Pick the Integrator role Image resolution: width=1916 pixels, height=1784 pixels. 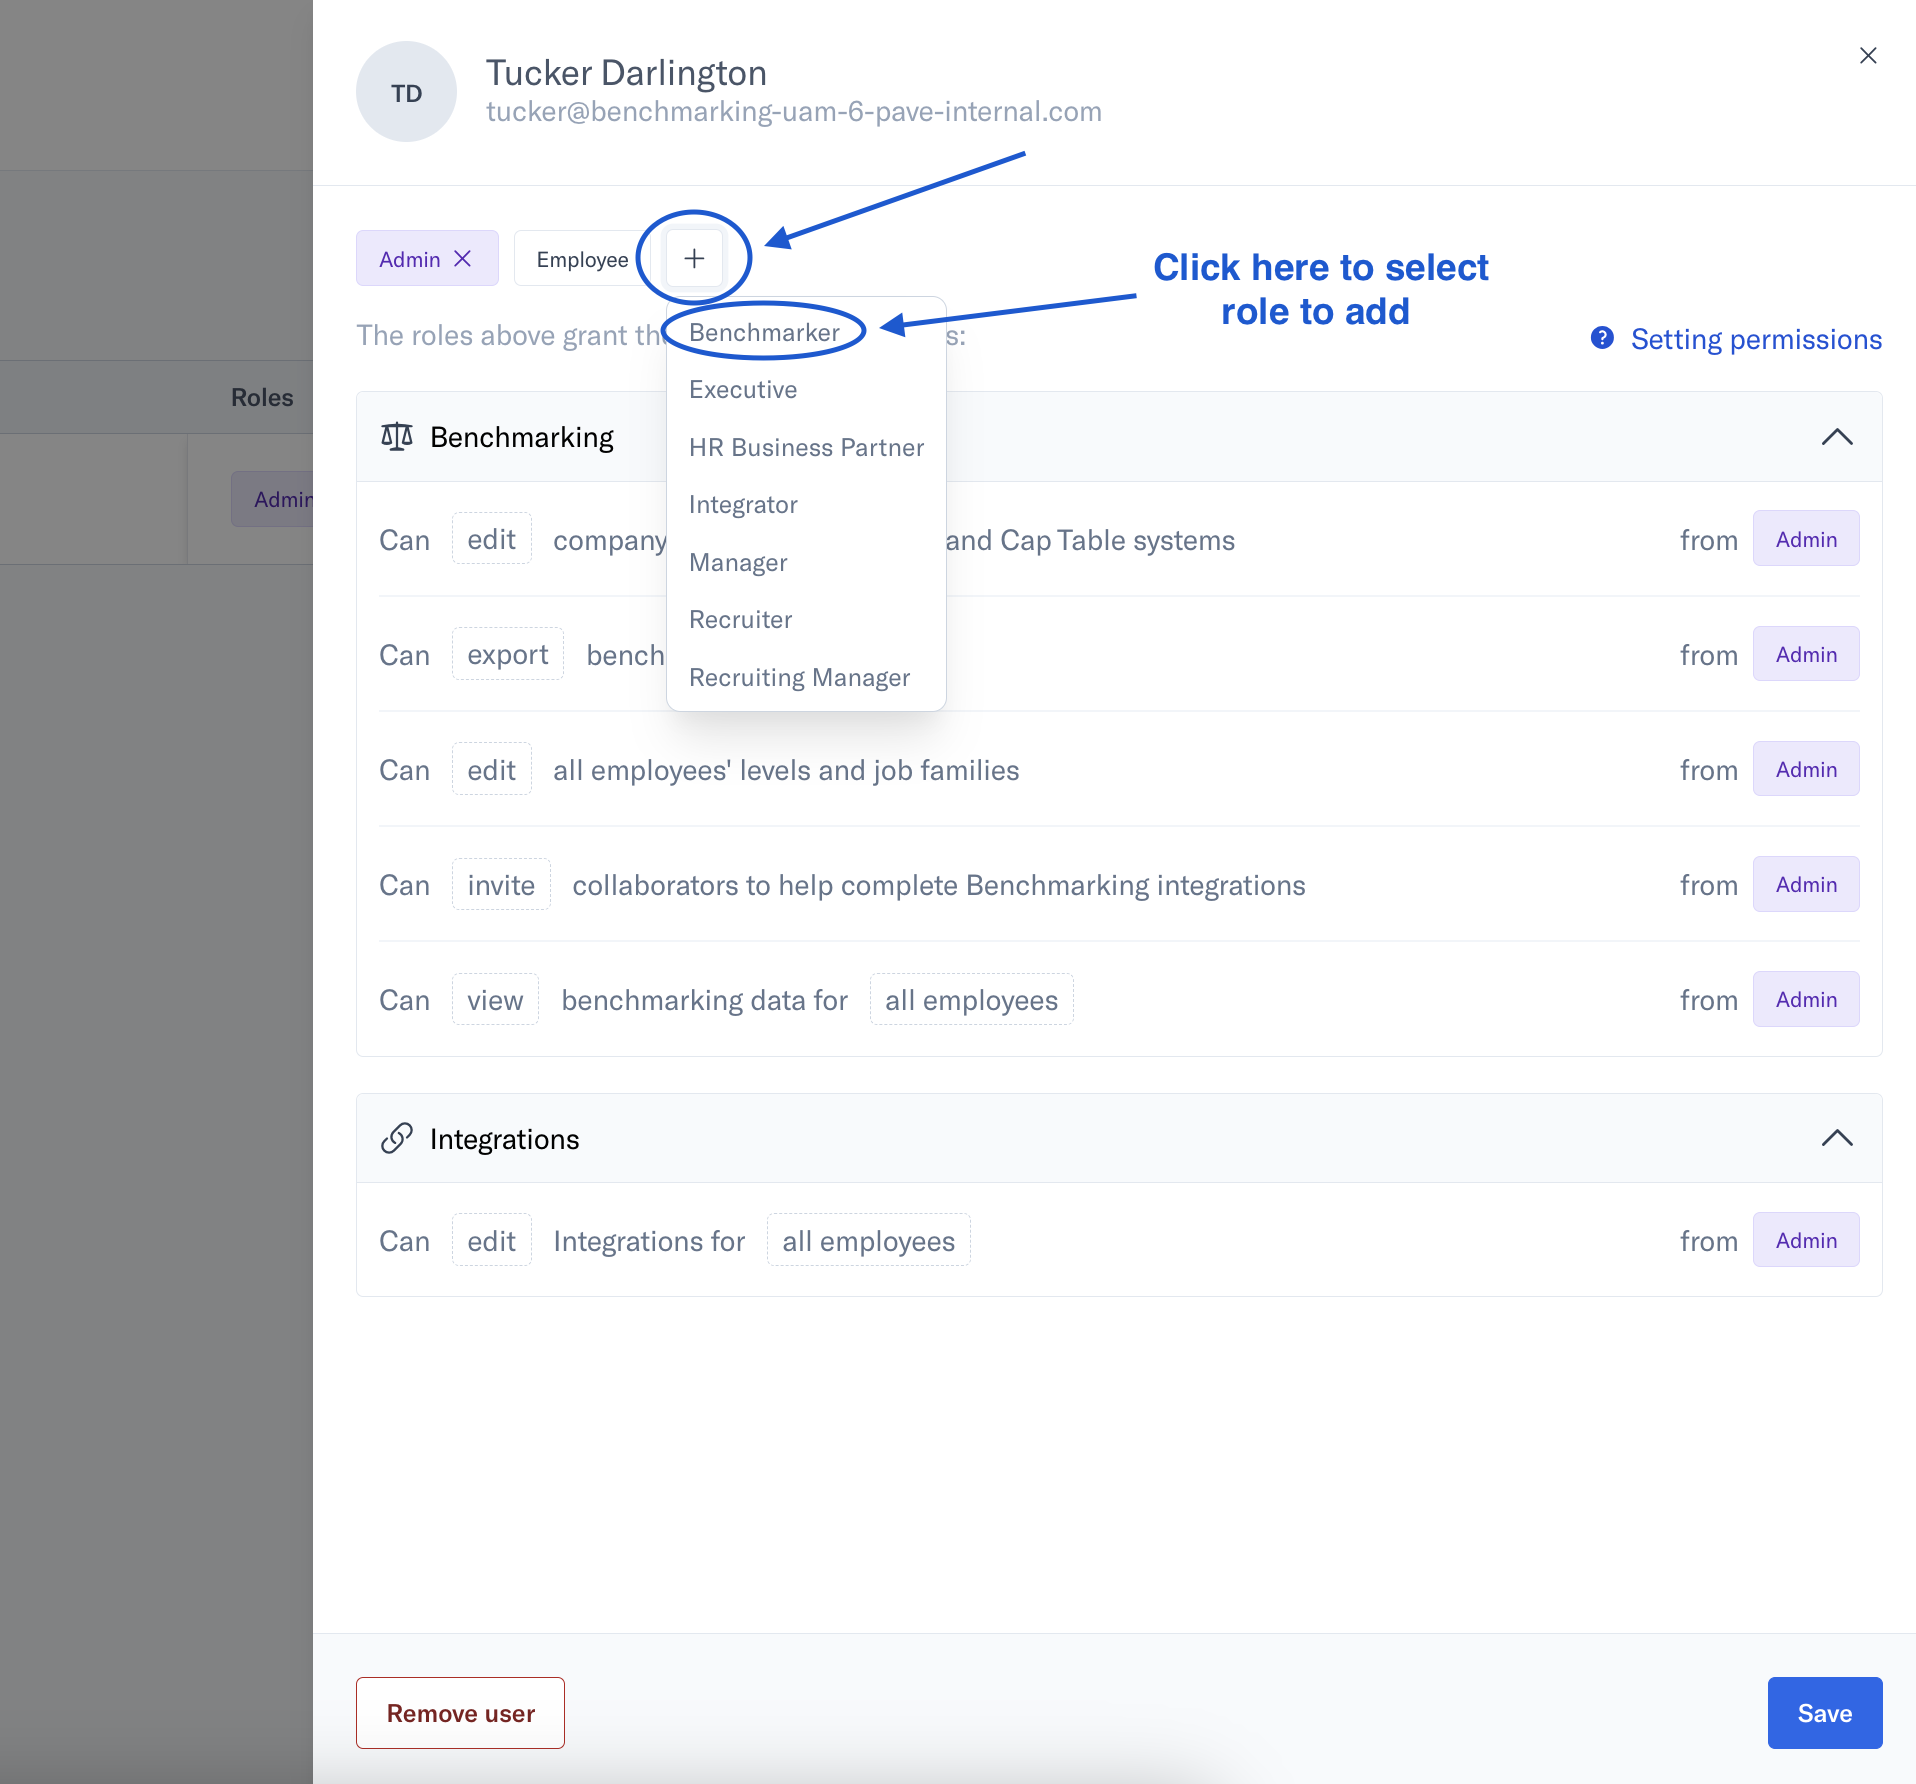click(x=743, y=505)
